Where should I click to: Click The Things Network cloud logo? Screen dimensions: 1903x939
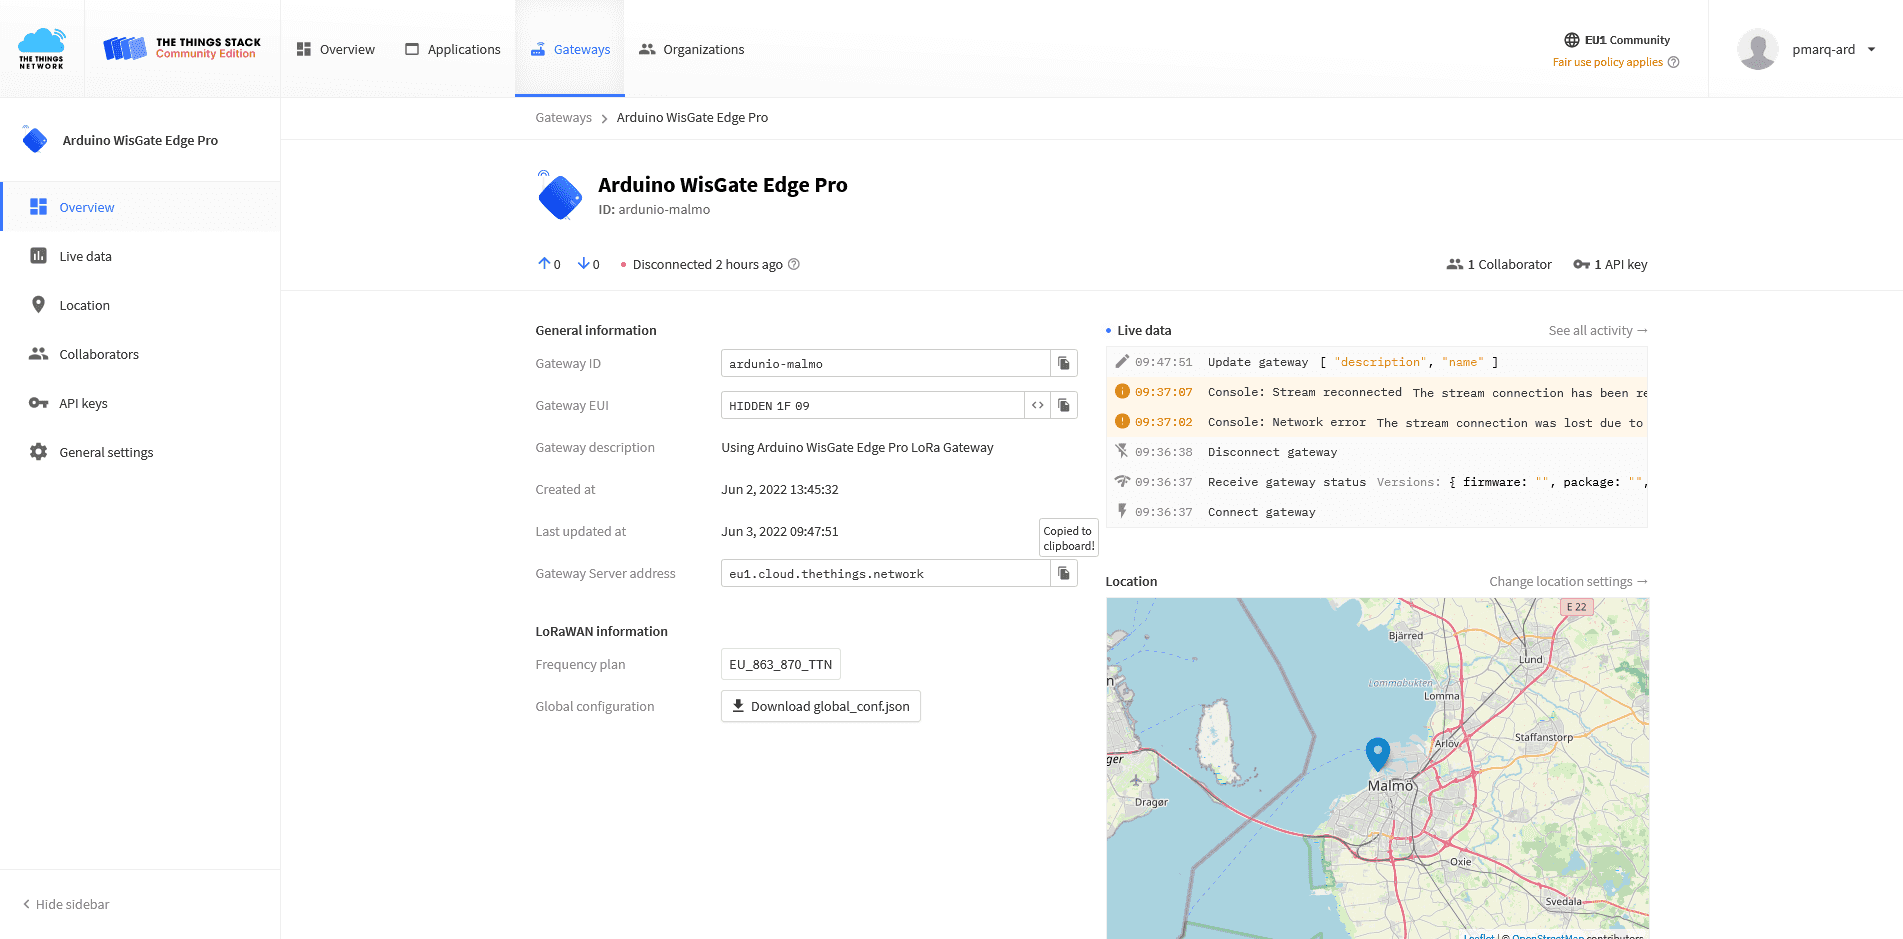42,48
